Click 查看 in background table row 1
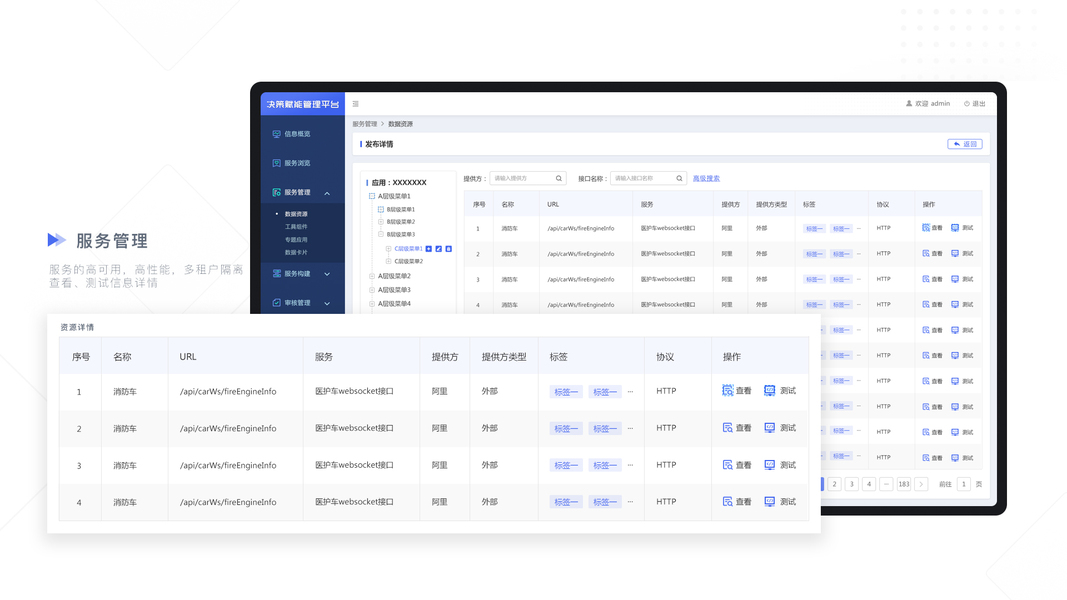1067x600 pixels. point(932,228)
